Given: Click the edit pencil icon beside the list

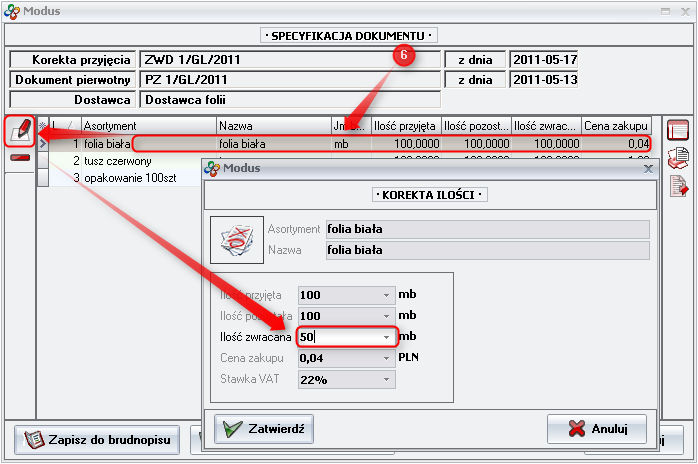Looking at the screenshot, I should [20, 131].
